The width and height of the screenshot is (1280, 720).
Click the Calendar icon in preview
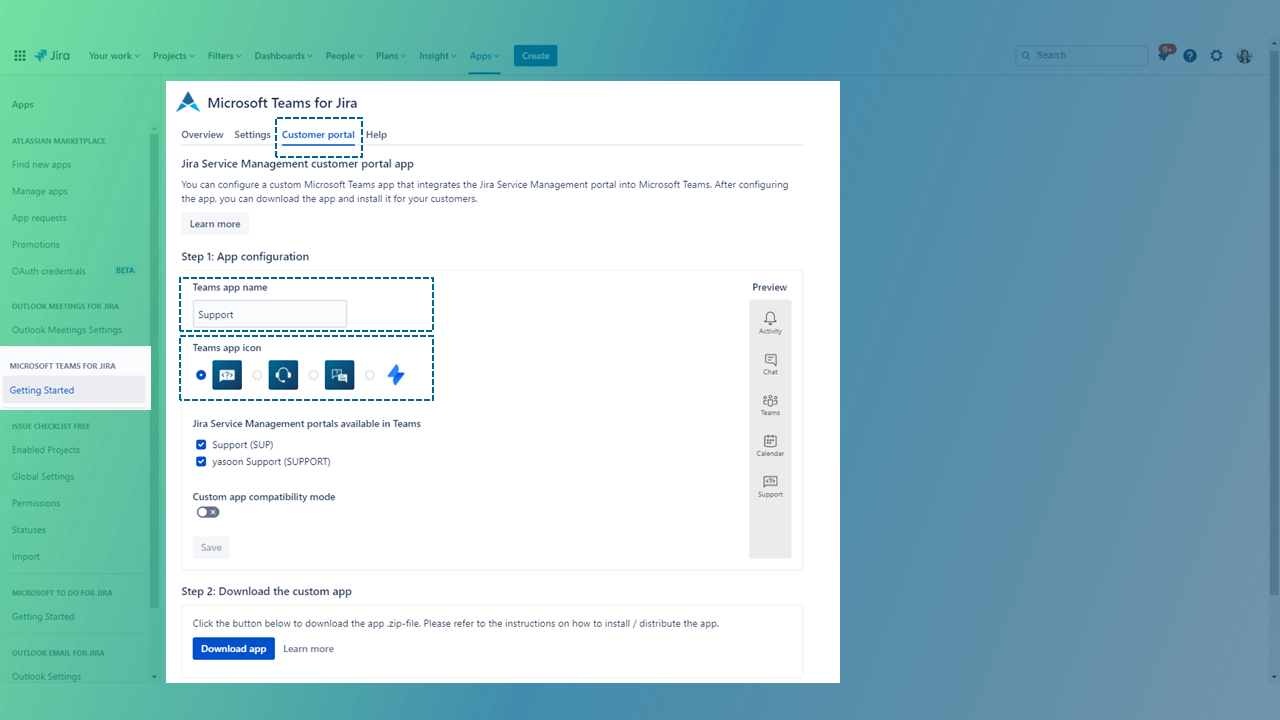770,445
